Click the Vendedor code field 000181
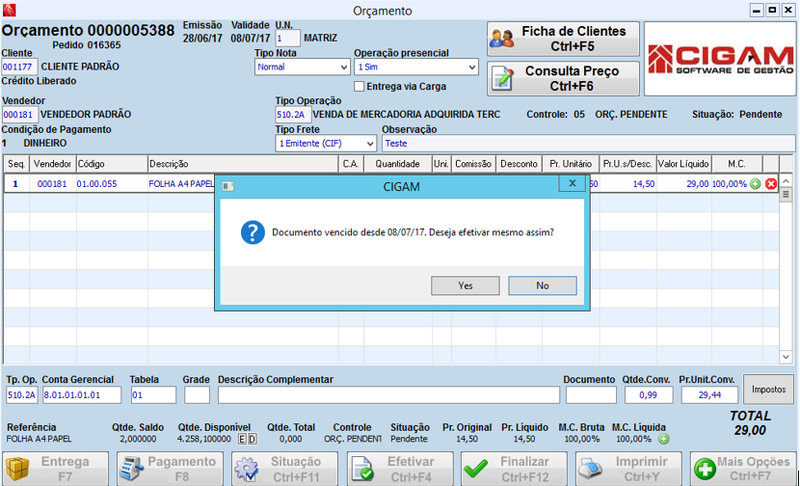Viewport: 800px width, 486px height. [19, 115]
